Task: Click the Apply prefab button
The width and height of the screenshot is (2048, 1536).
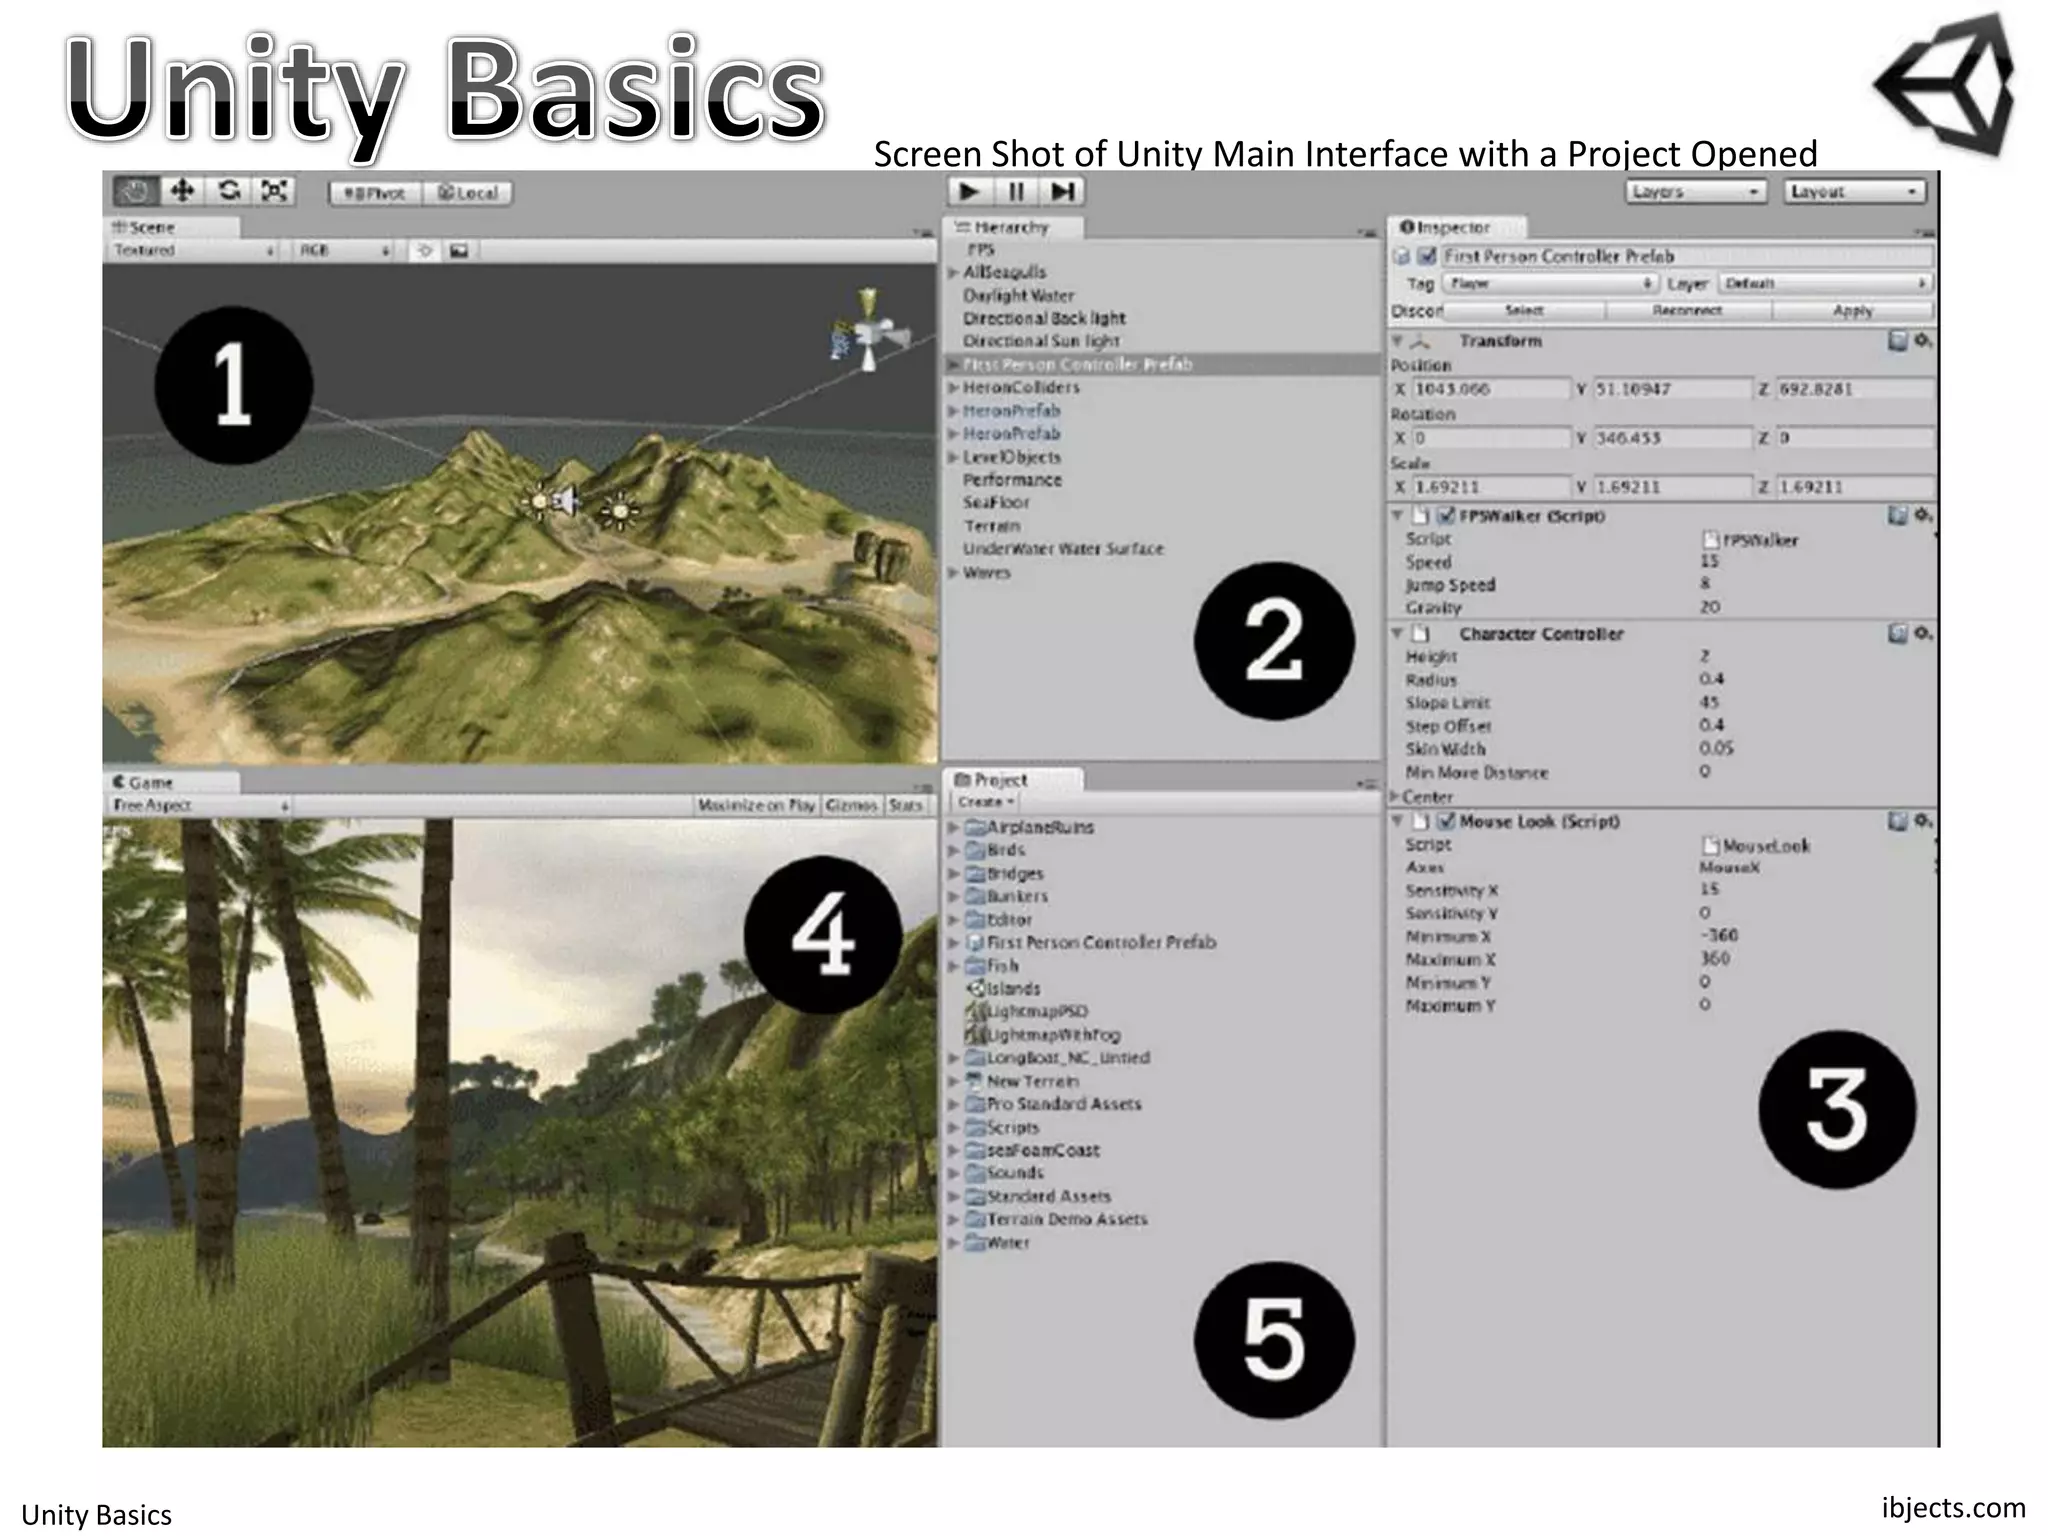Action: 1852,311
